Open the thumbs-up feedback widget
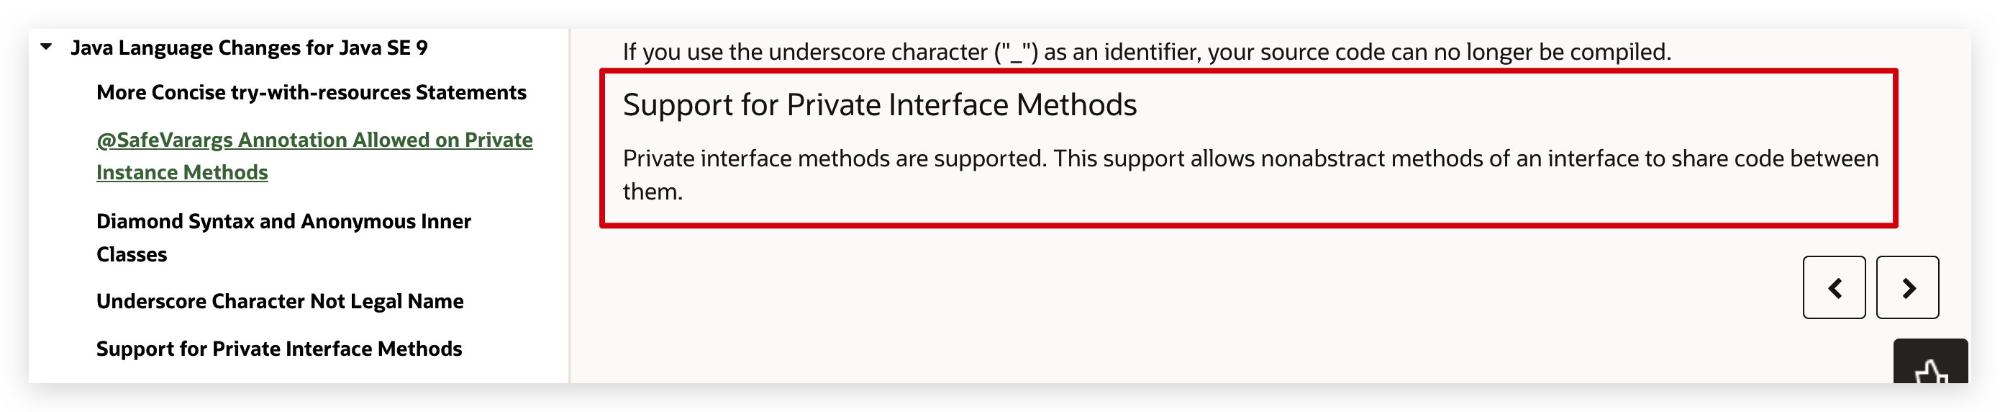Image resolution: width=2000 pixels, height=412 pixels. pyautogui.click(x=1930, y=364)
